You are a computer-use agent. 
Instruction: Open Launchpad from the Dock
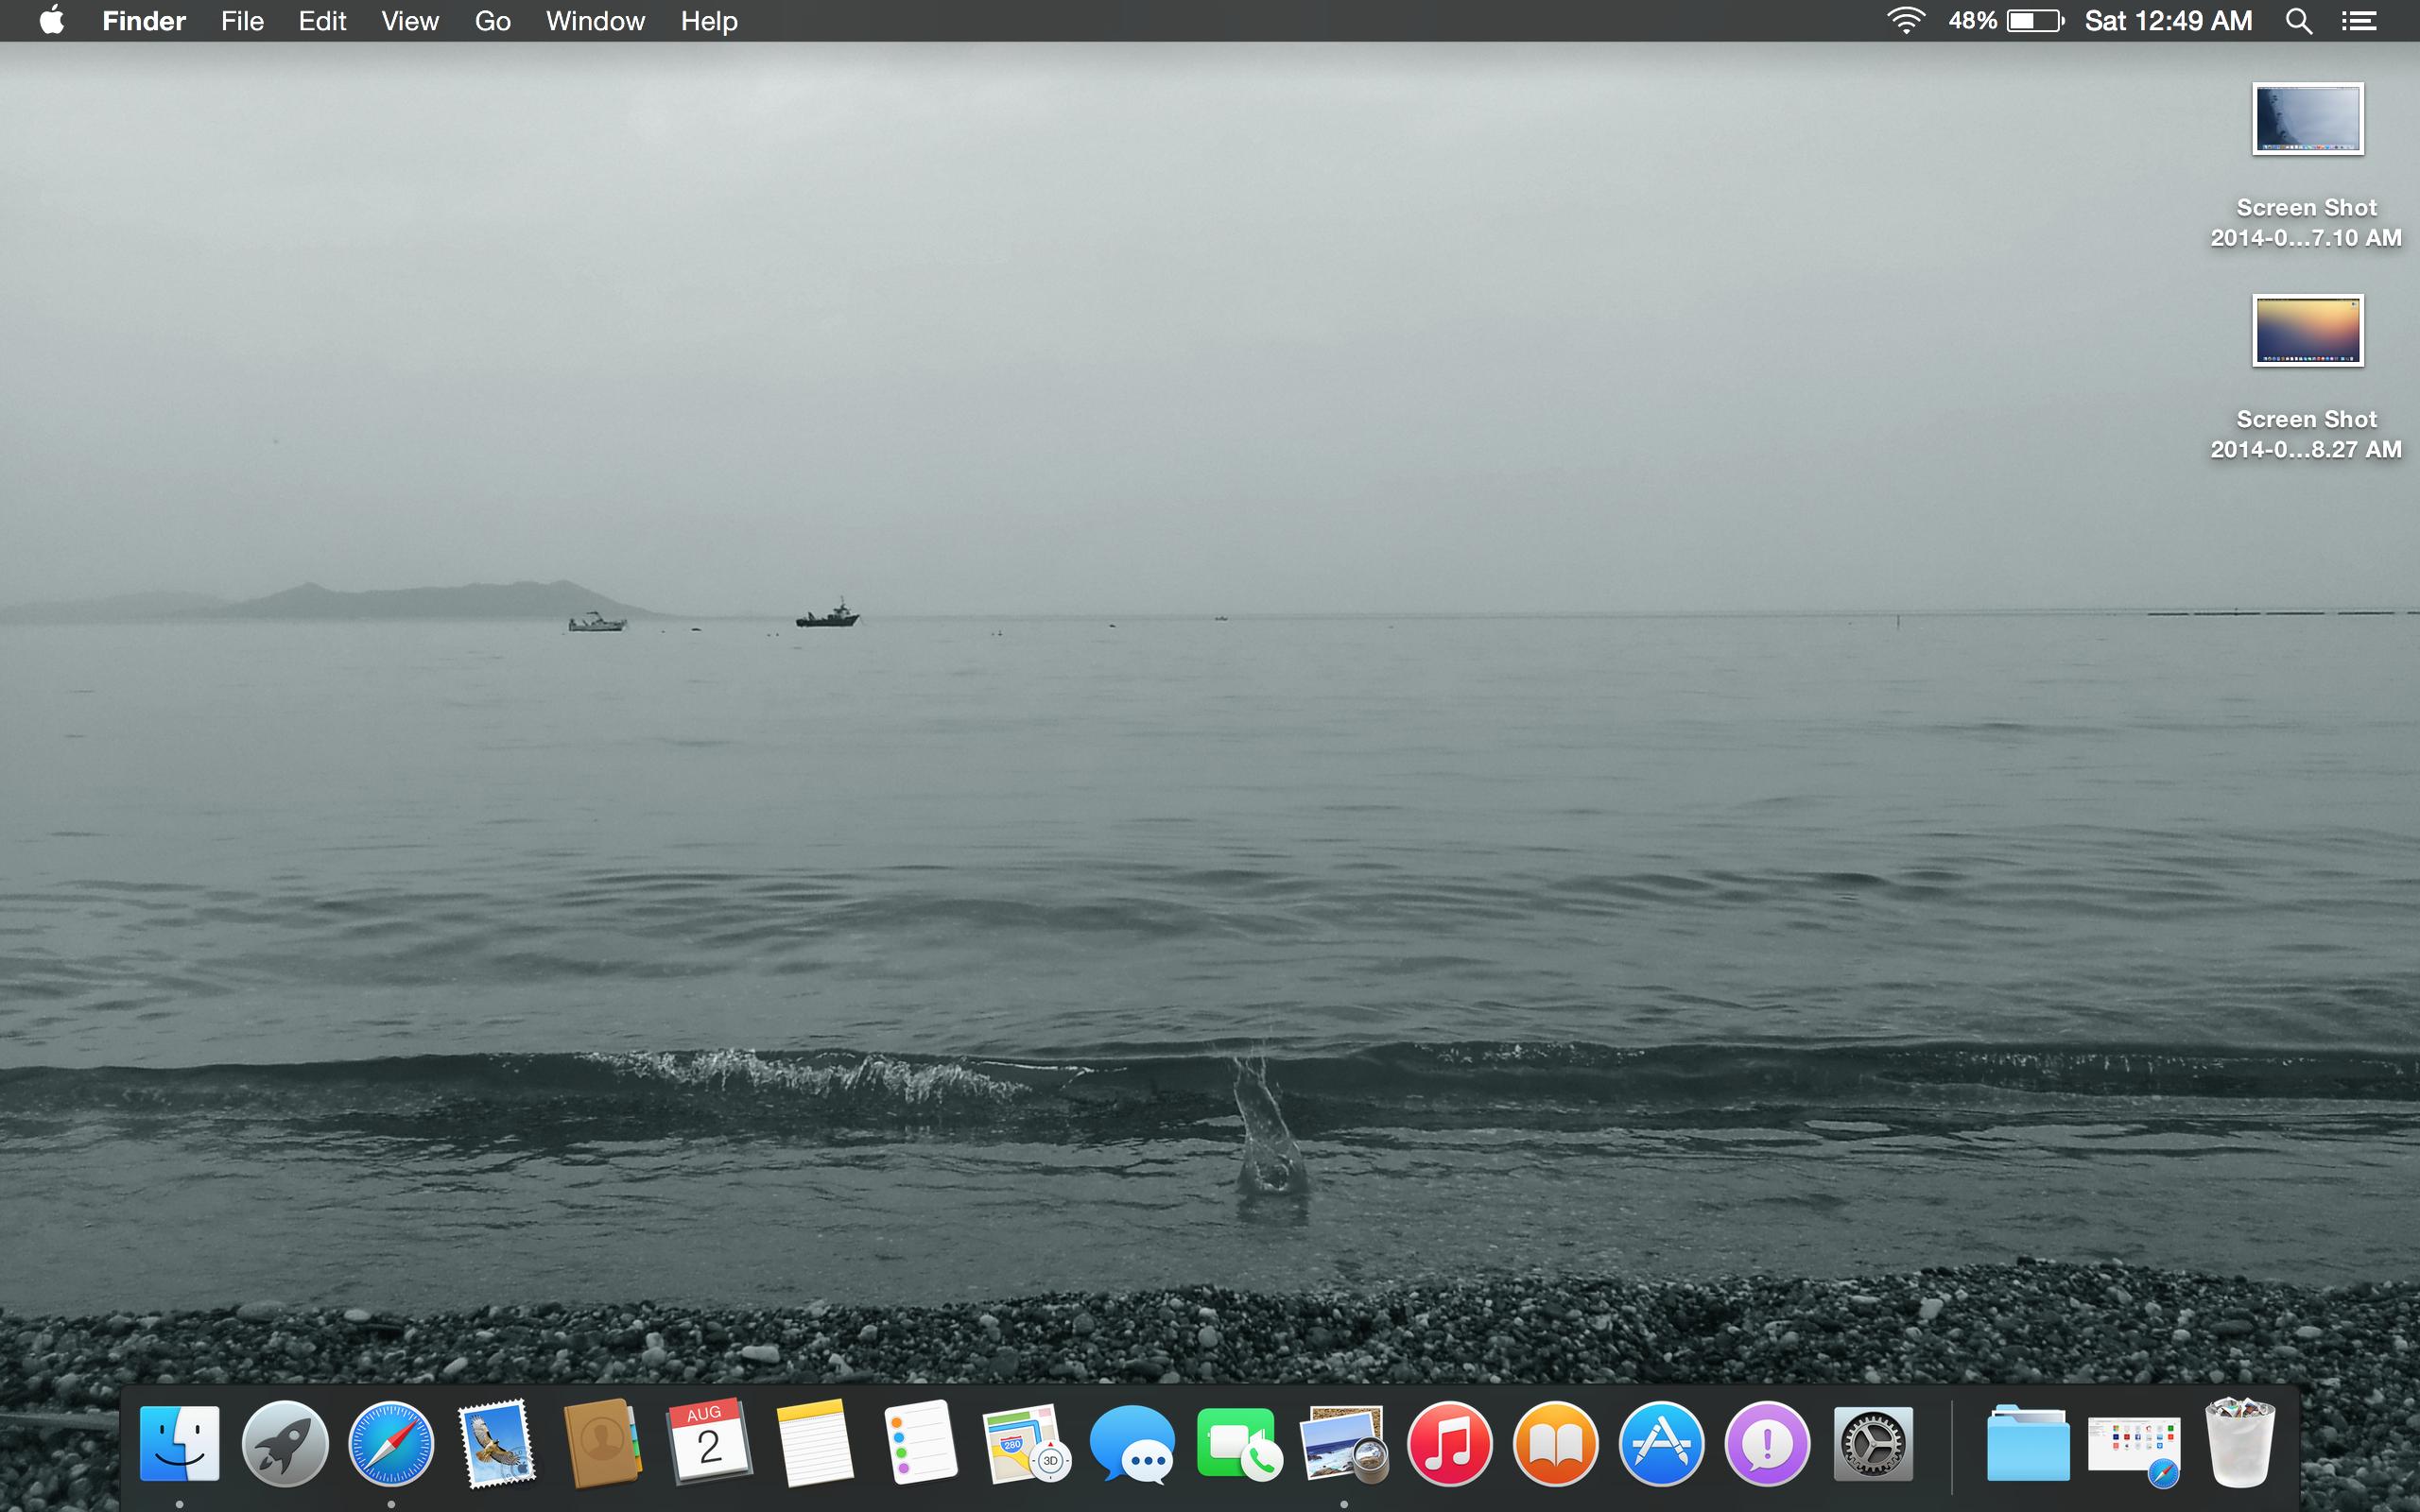(x=285, y=1444)
